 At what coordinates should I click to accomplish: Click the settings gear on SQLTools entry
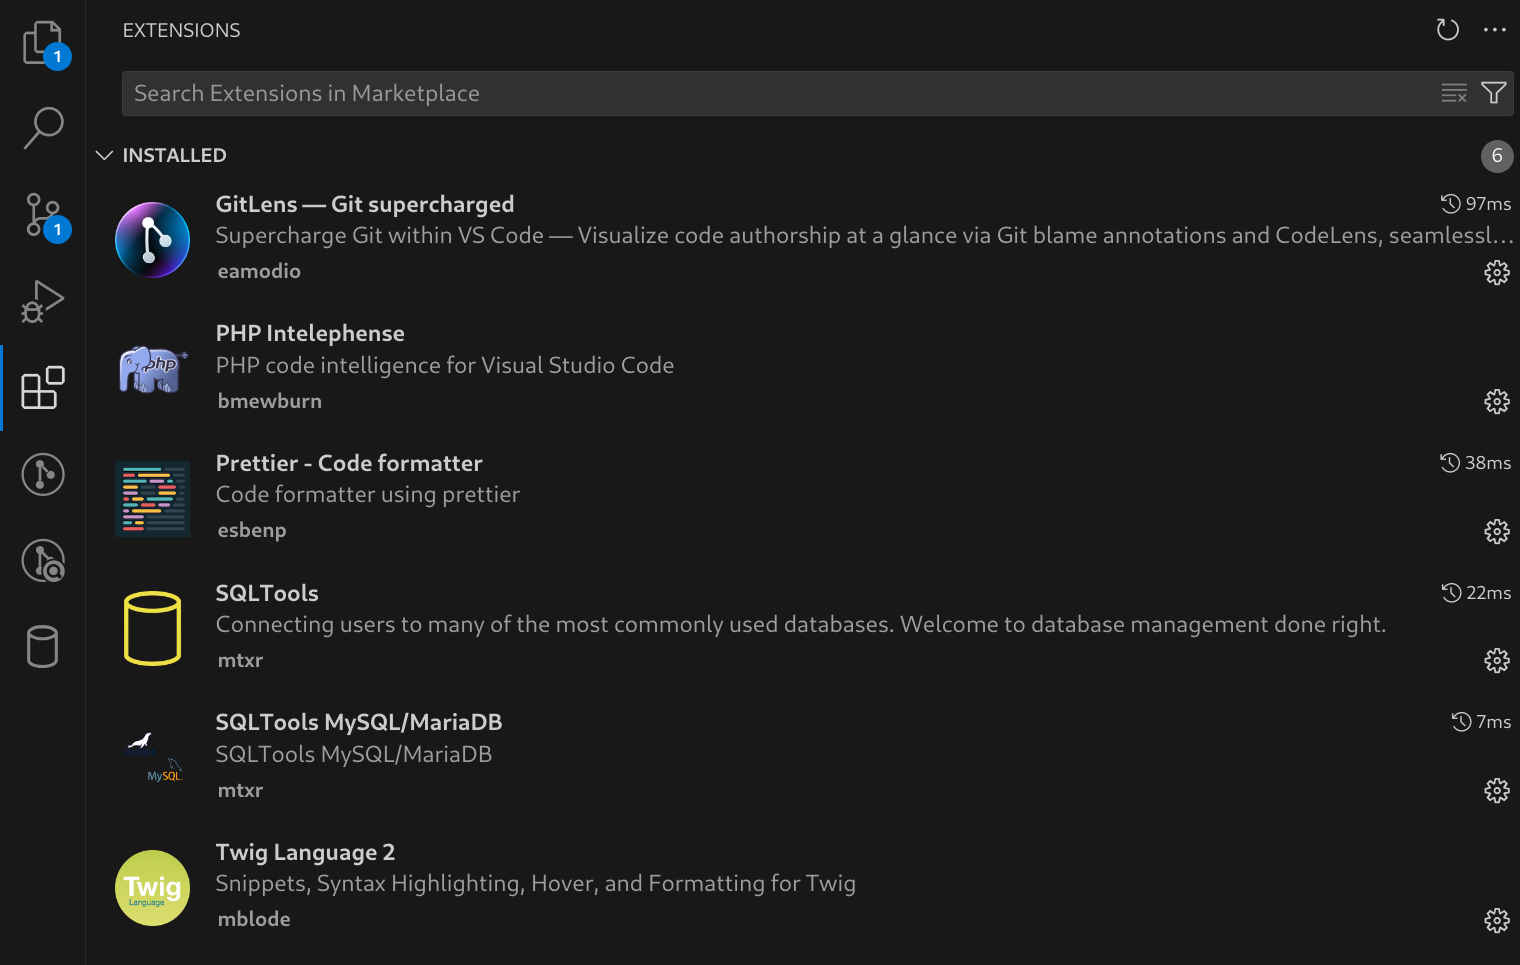1496,660
